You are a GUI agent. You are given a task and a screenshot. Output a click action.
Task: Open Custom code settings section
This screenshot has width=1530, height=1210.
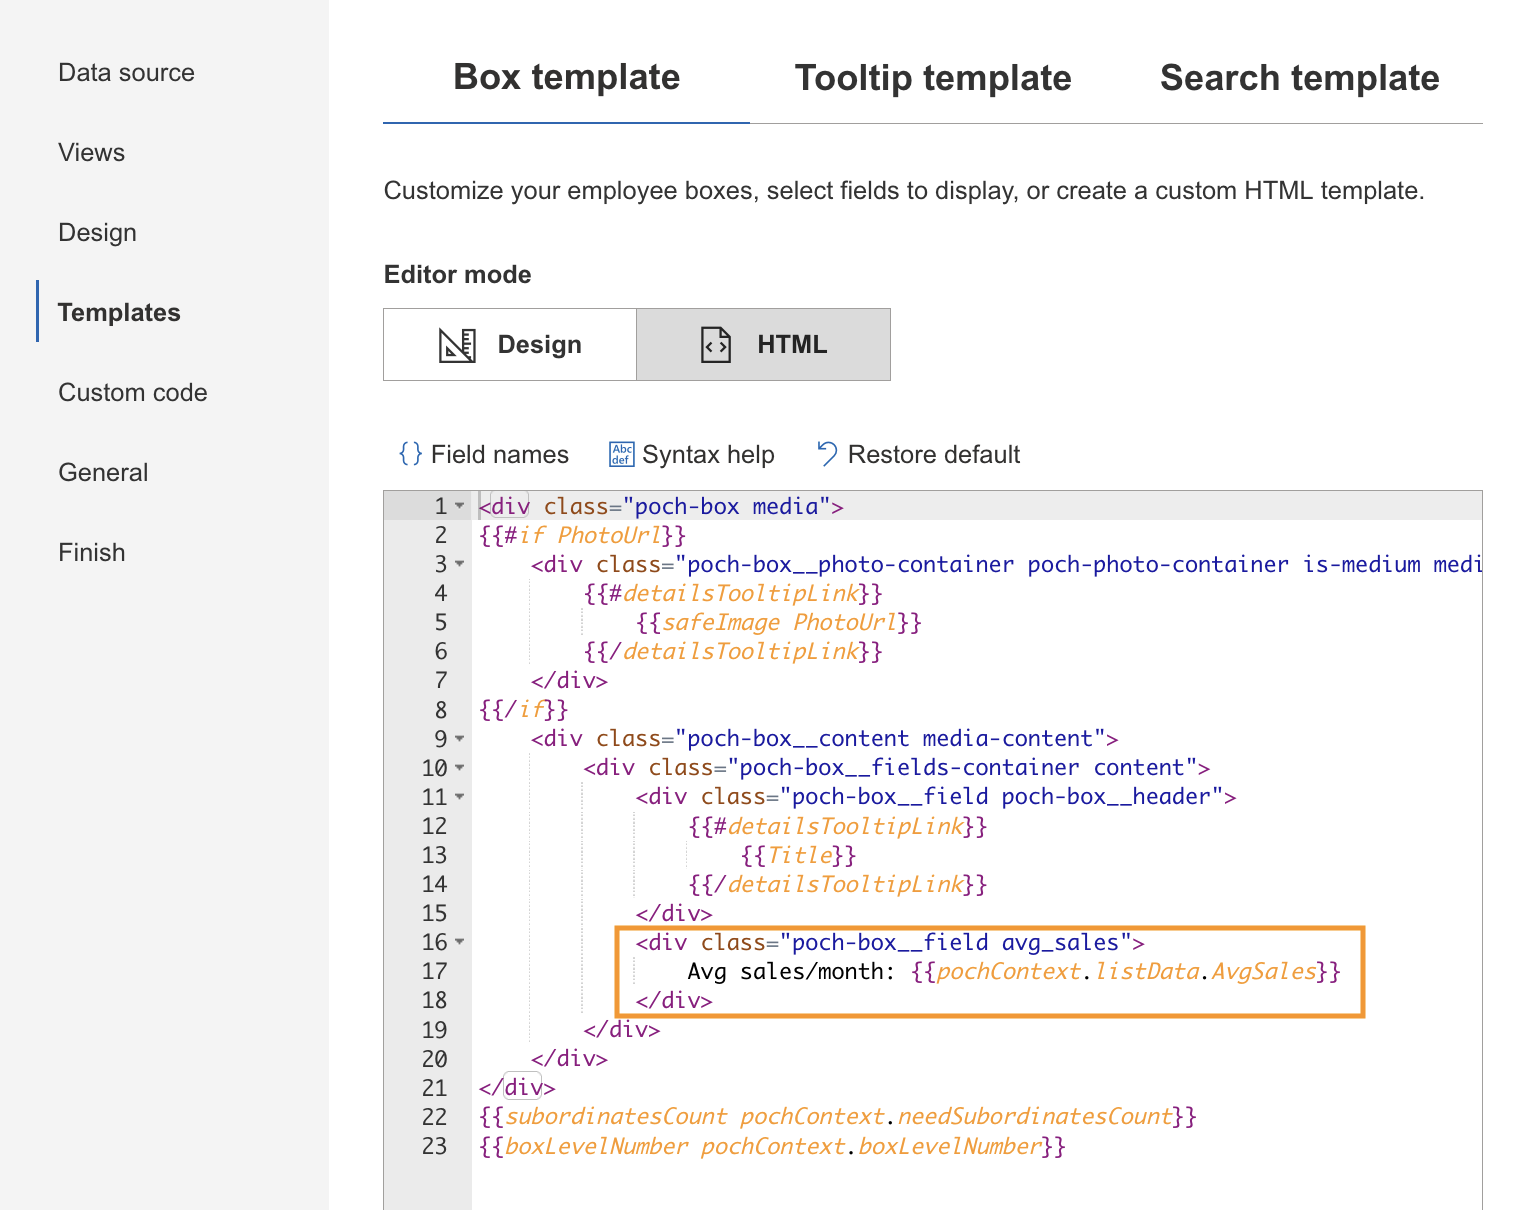coord(133,393)
